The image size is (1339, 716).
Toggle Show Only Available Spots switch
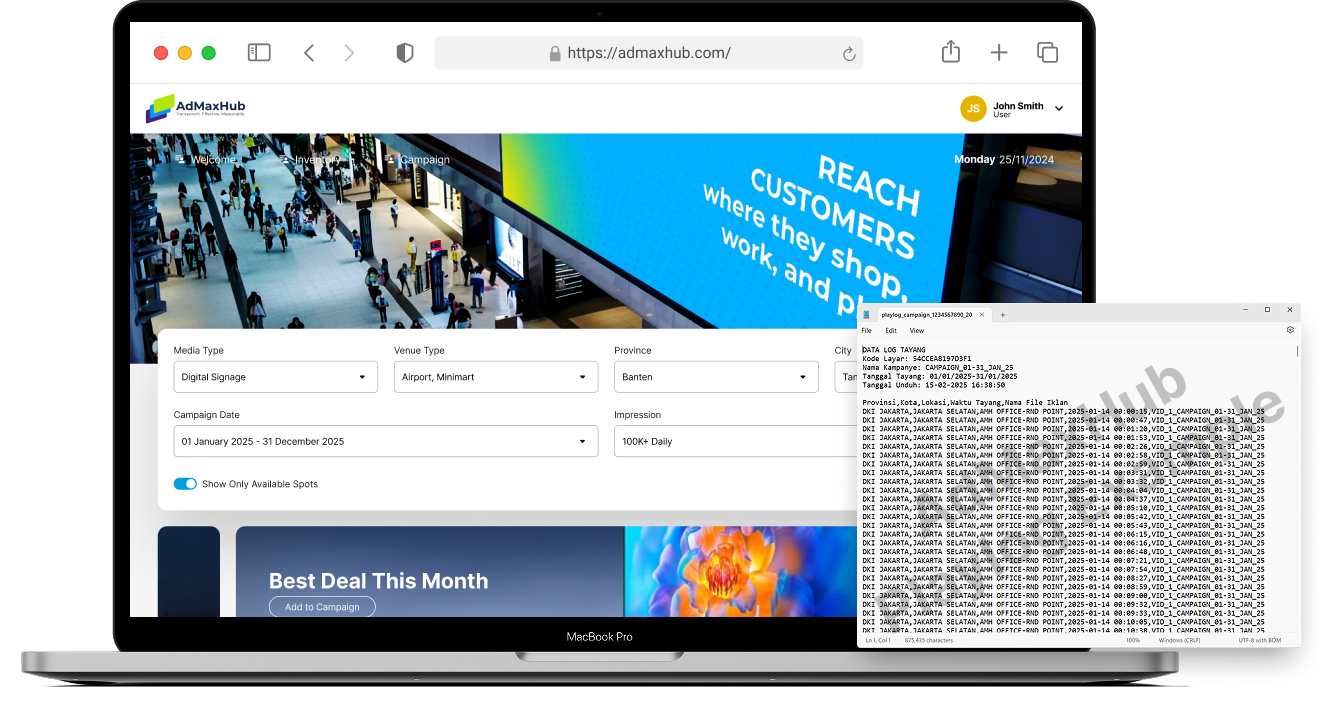(185, 484)
